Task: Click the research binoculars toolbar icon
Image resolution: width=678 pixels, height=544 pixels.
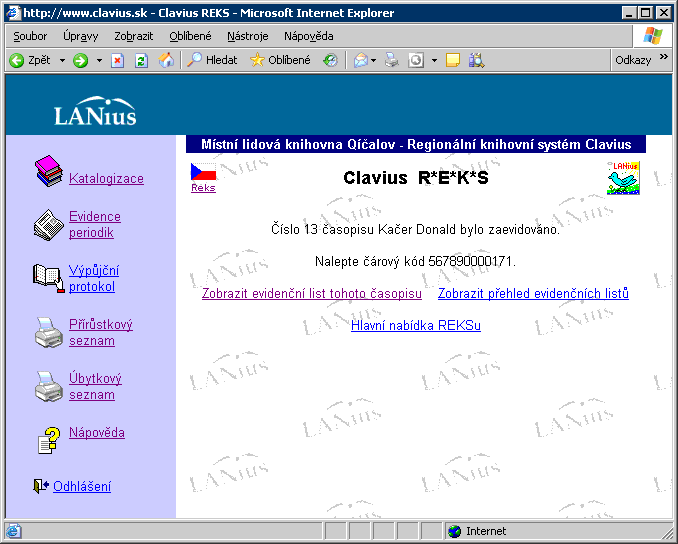Action: tap(477, 60)
